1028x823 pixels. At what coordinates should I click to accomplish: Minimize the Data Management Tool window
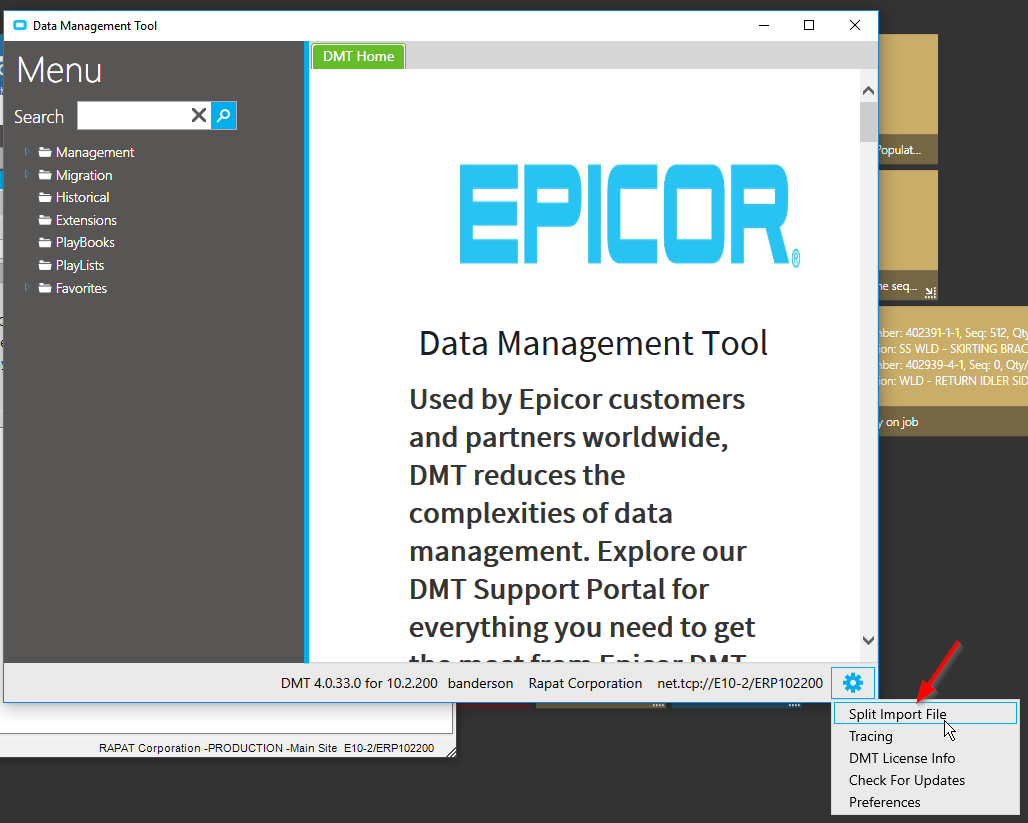pos(764,26)
